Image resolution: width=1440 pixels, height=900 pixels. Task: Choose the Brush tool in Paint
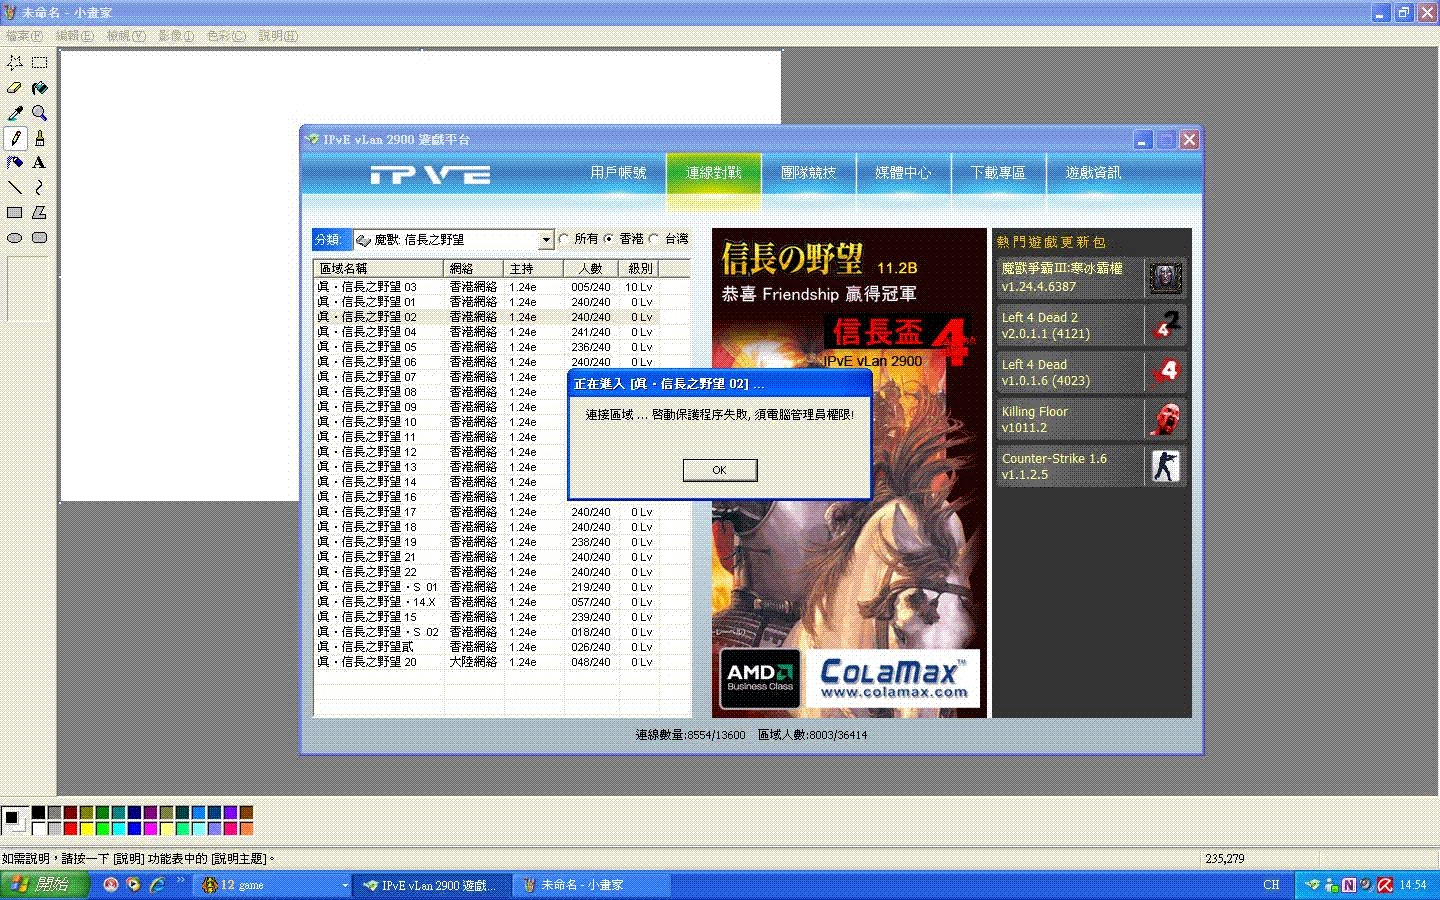point(40,138)
